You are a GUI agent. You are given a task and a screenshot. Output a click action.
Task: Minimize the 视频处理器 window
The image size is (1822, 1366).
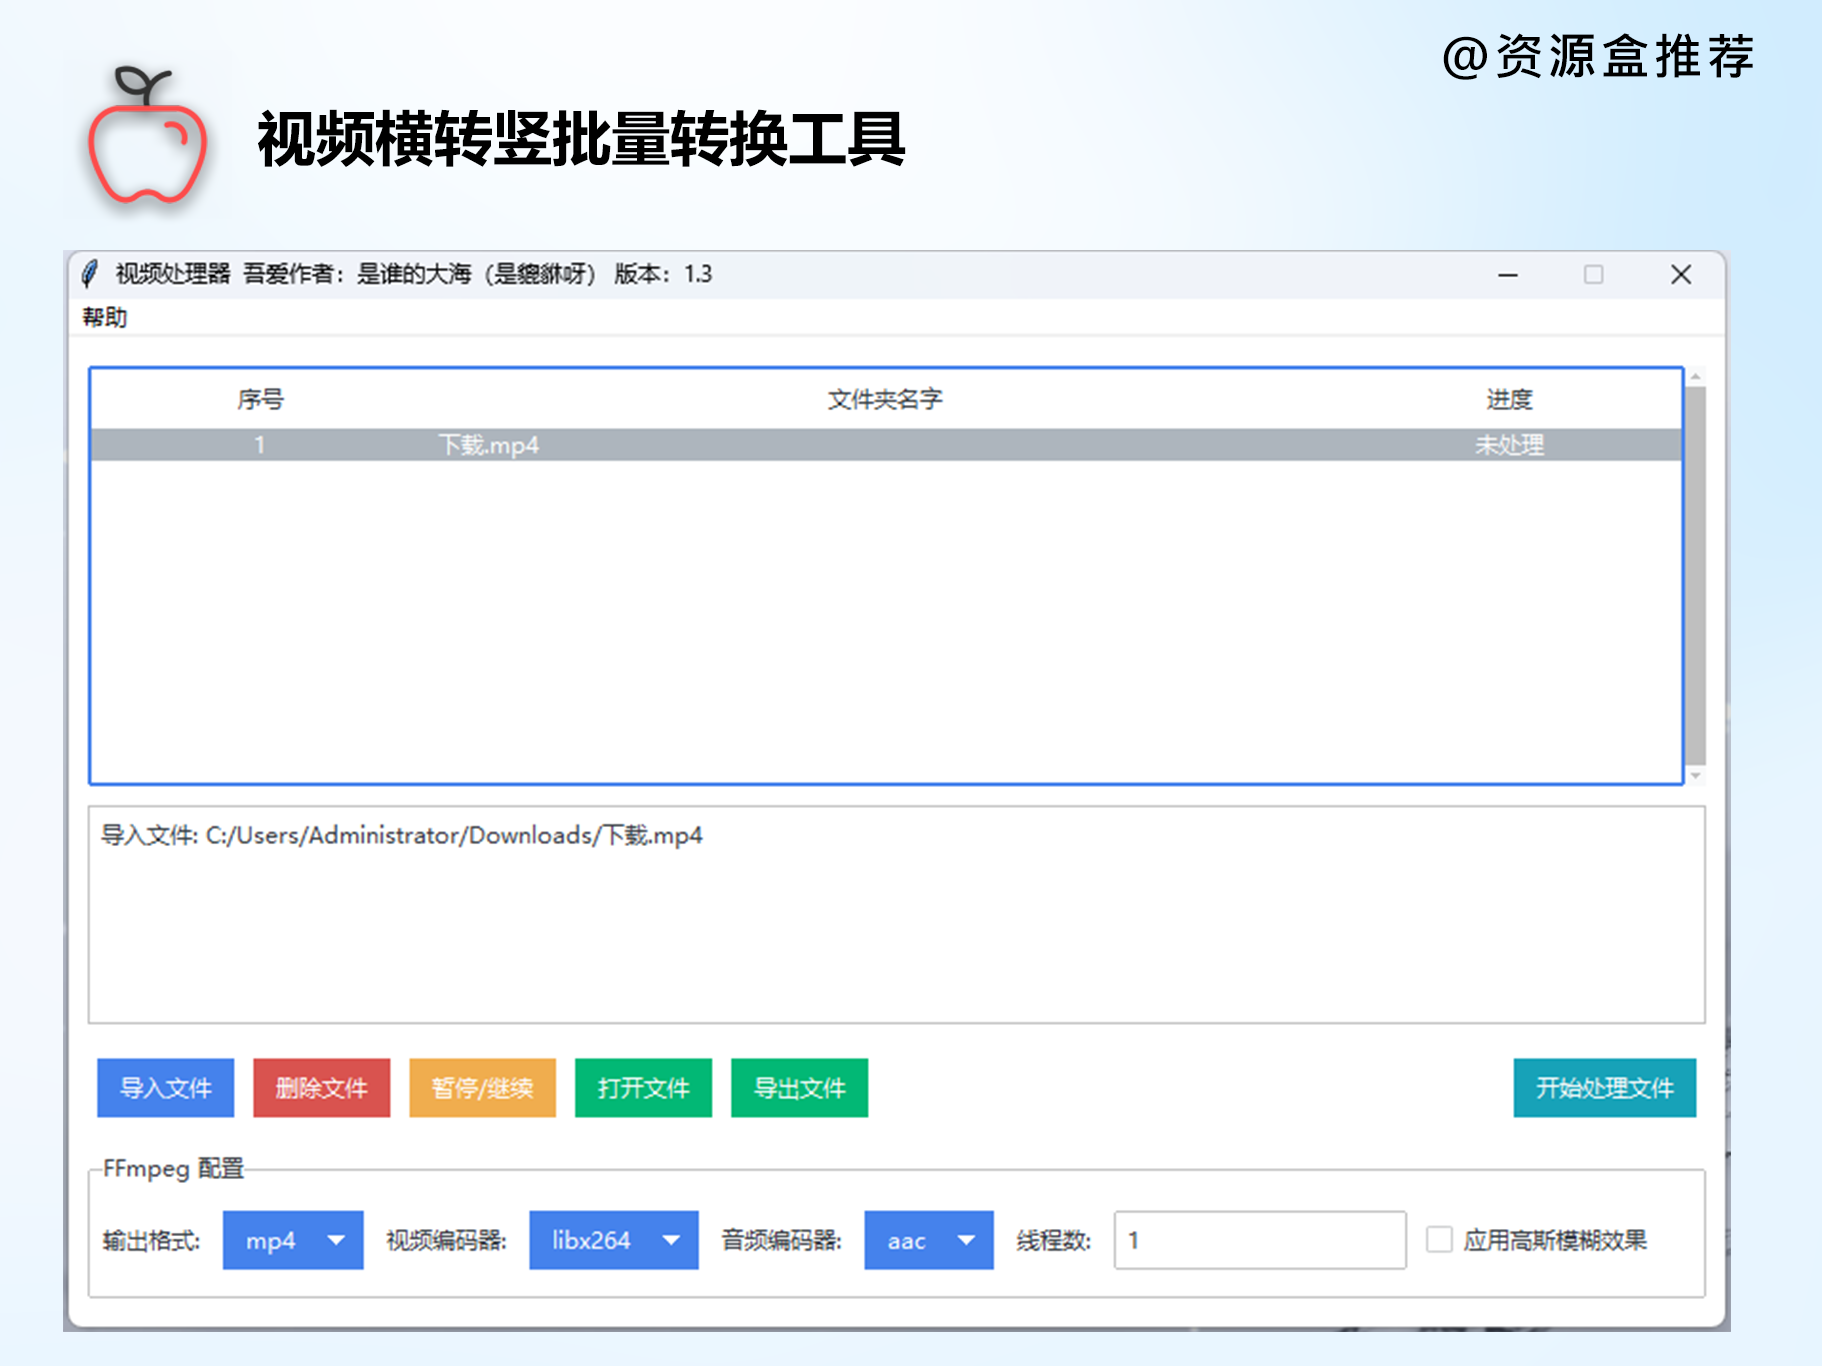[1508, 275]
